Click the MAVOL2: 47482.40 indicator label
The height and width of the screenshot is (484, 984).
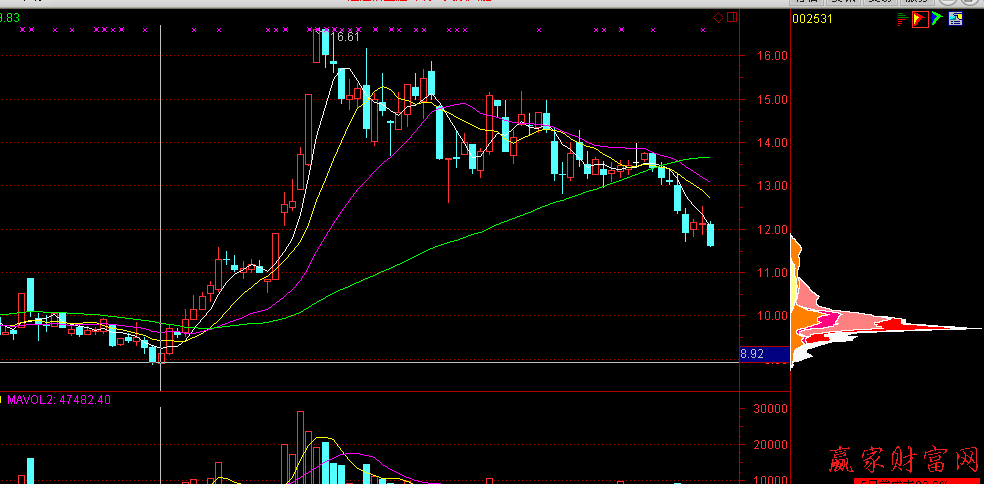click(x=59, y=400)
